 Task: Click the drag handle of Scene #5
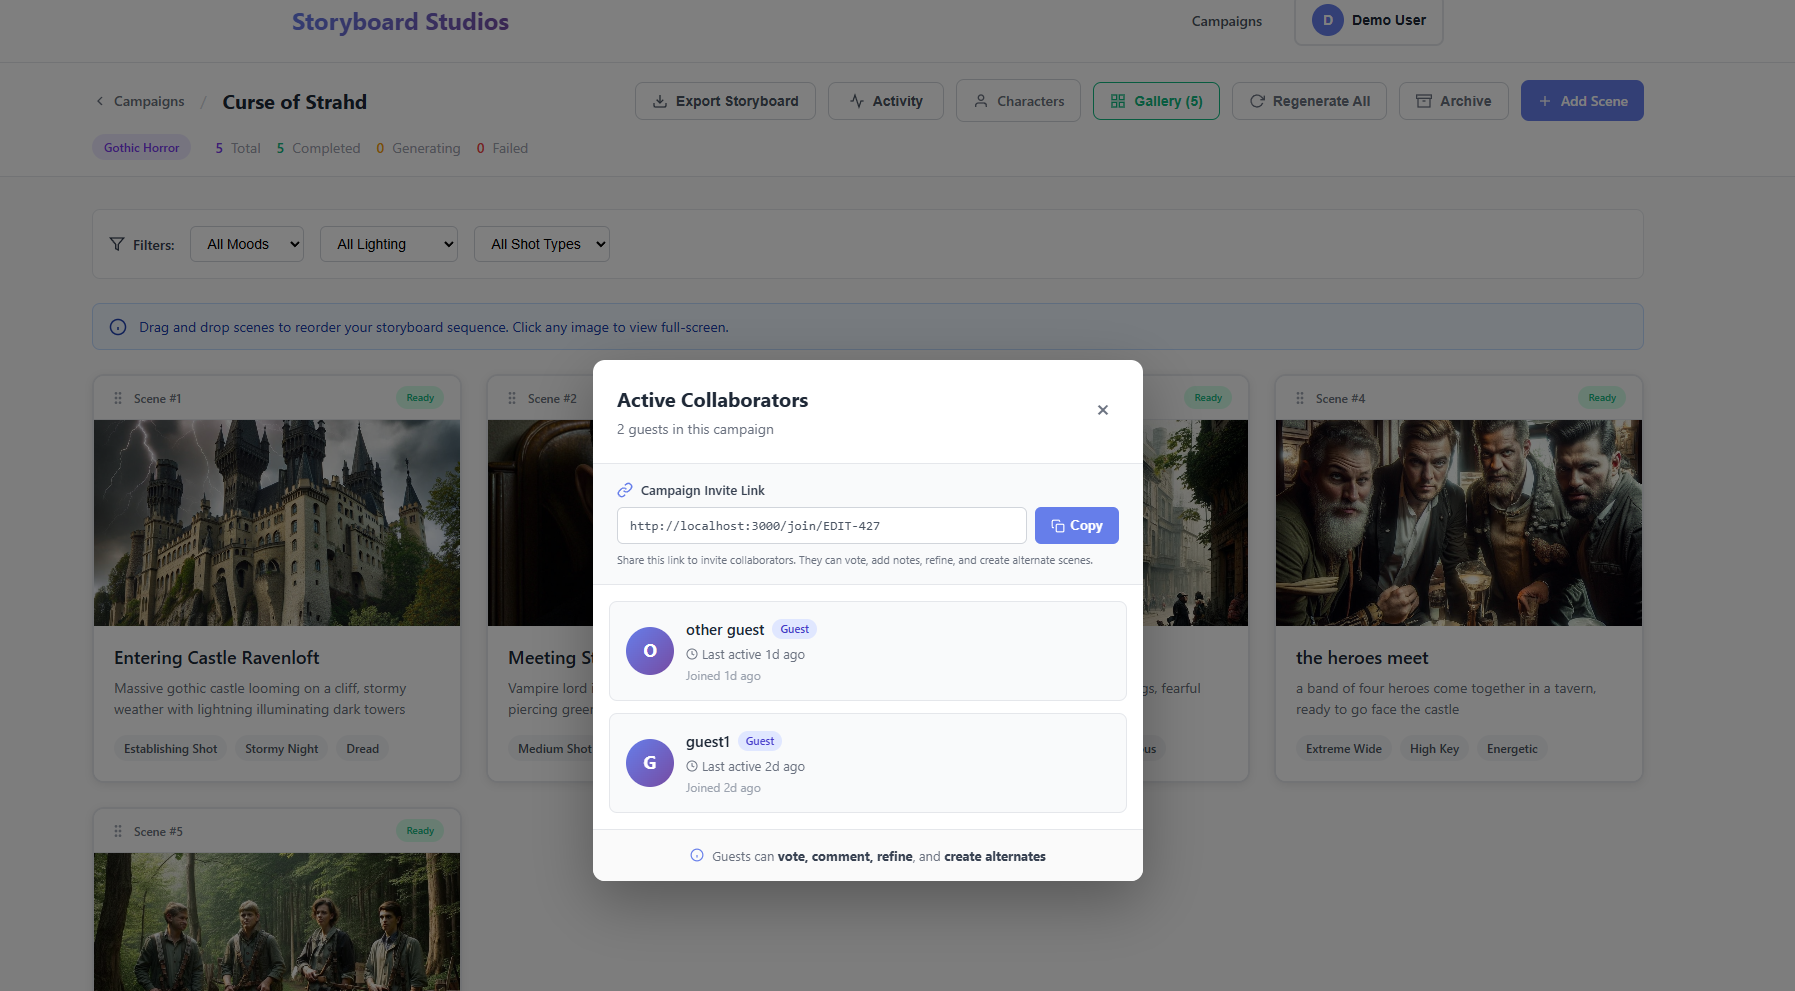[118, 831]
